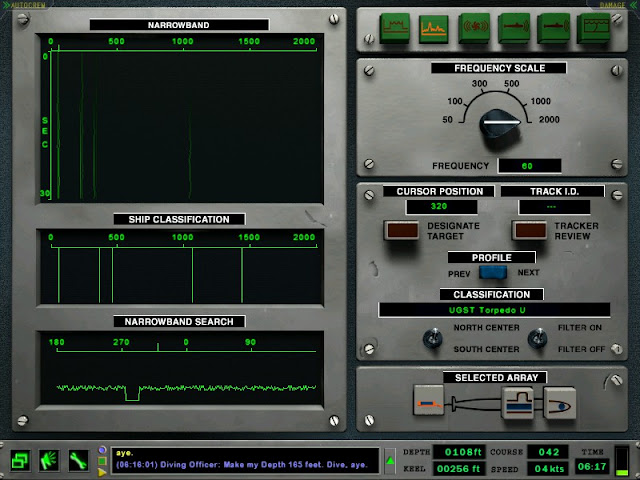Toggle the Filter On/Off switch

click(537, 338)
